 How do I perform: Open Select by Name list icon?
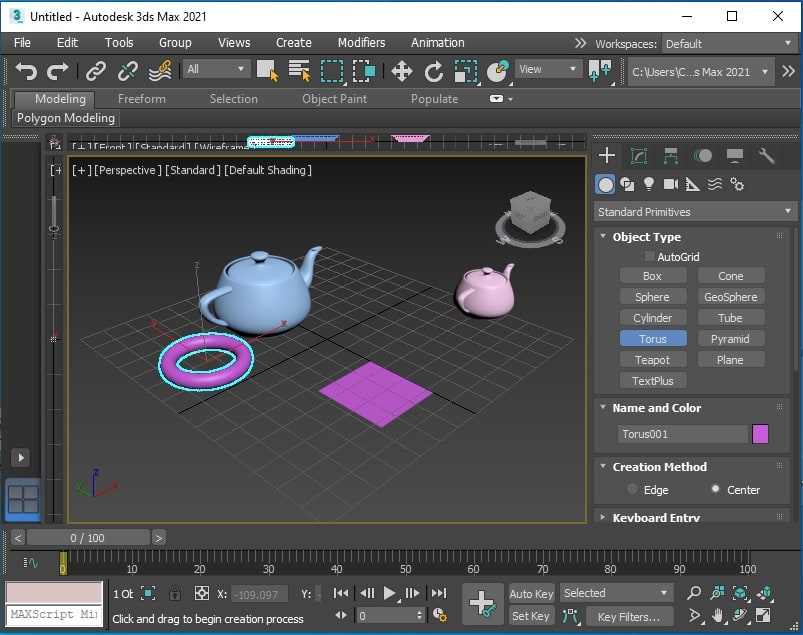[x=300, y=71]
